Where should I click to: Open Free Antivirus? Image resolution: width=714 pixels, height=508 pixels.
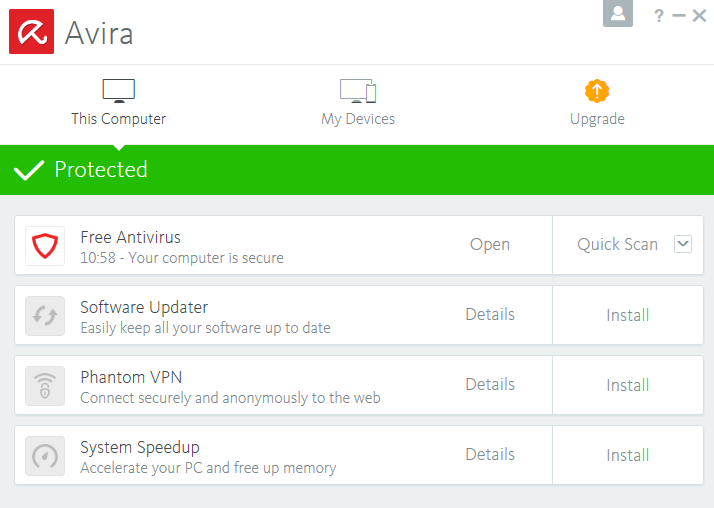click(490, 245)
